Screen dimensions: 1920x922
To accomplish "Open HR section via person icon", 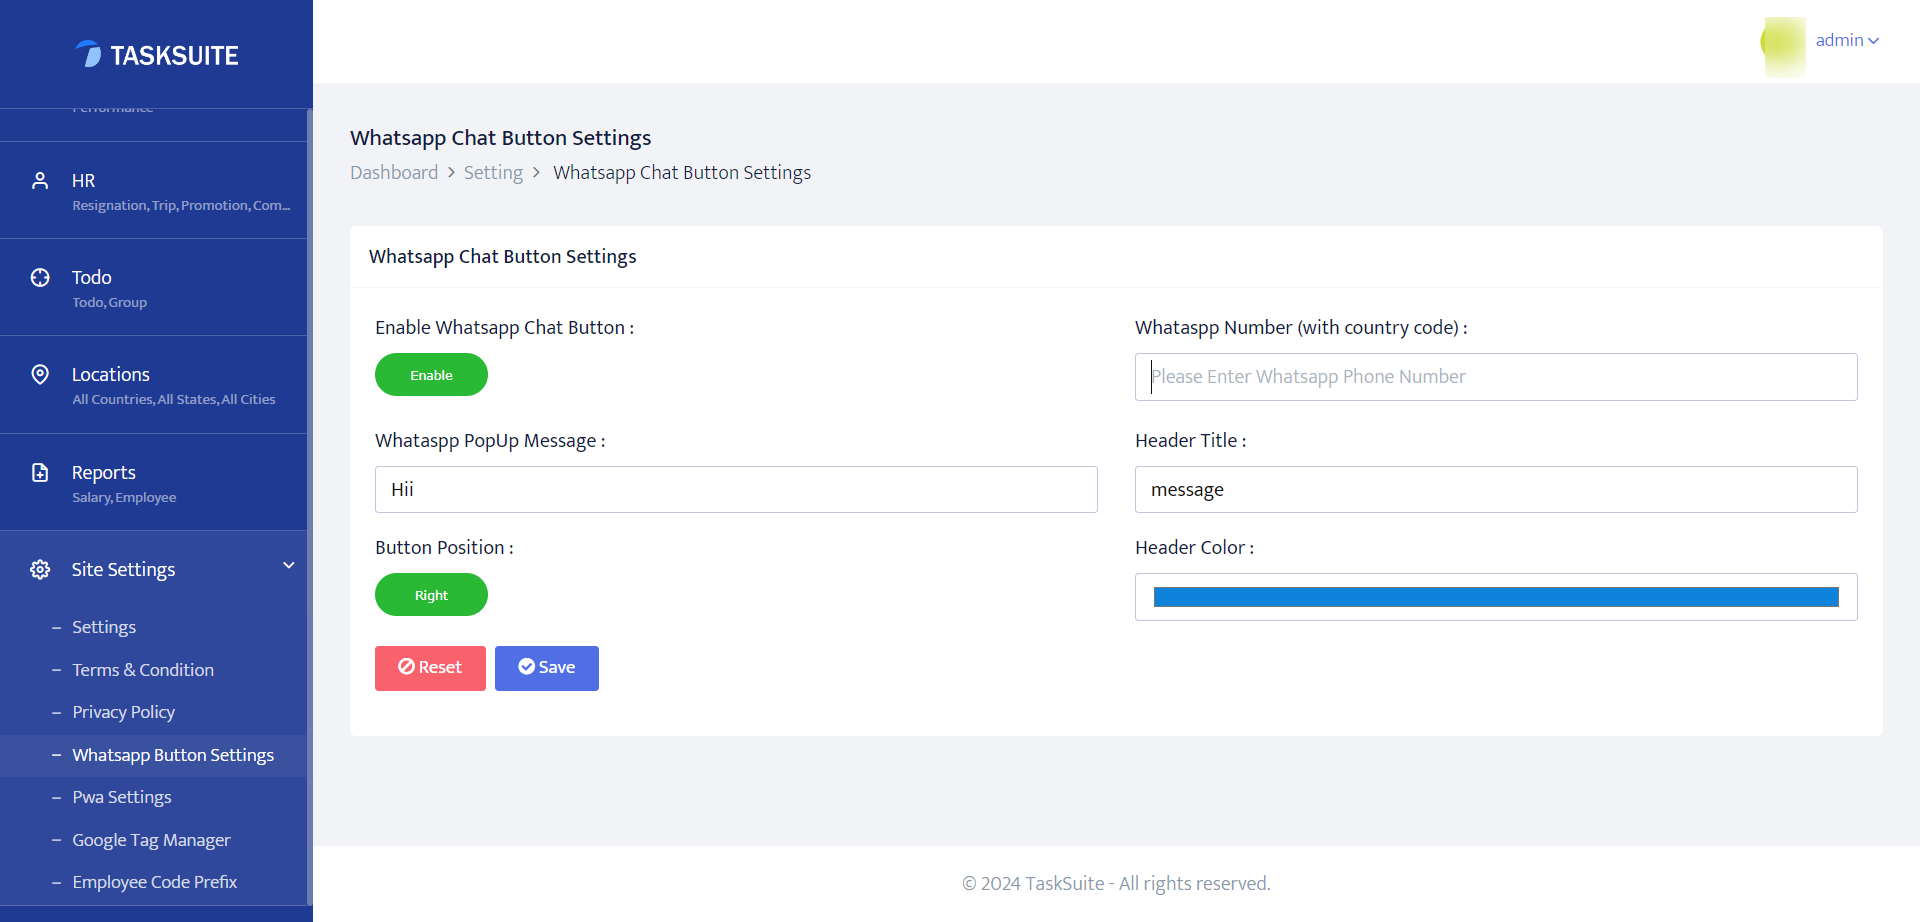I will click(x=40, y=181).
